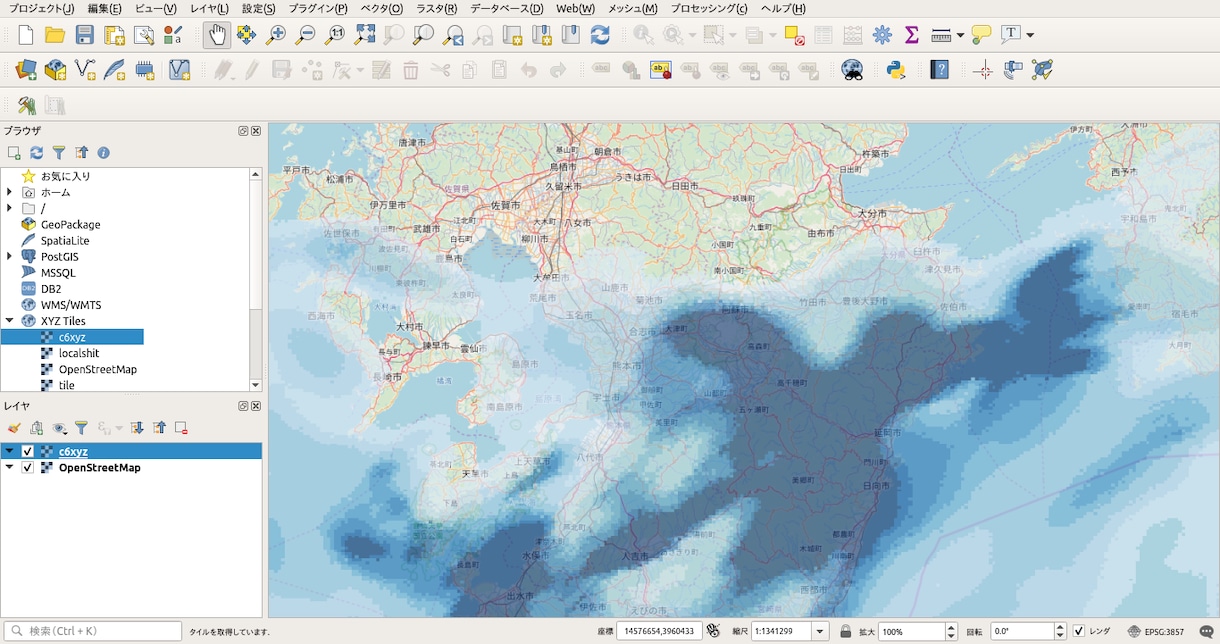Select the localshit XYZ tile entry
The image size is (1220, 644).
point(79,353)
